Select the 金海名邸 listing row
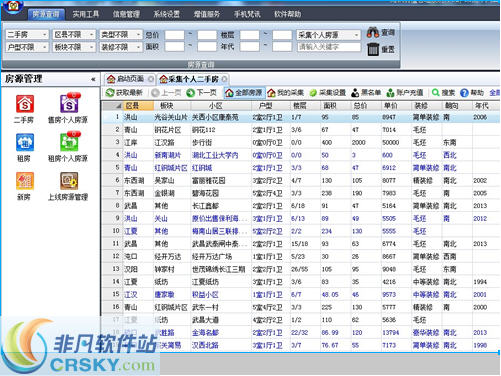Screen dimensions: 501x376 tap(301, 332)
